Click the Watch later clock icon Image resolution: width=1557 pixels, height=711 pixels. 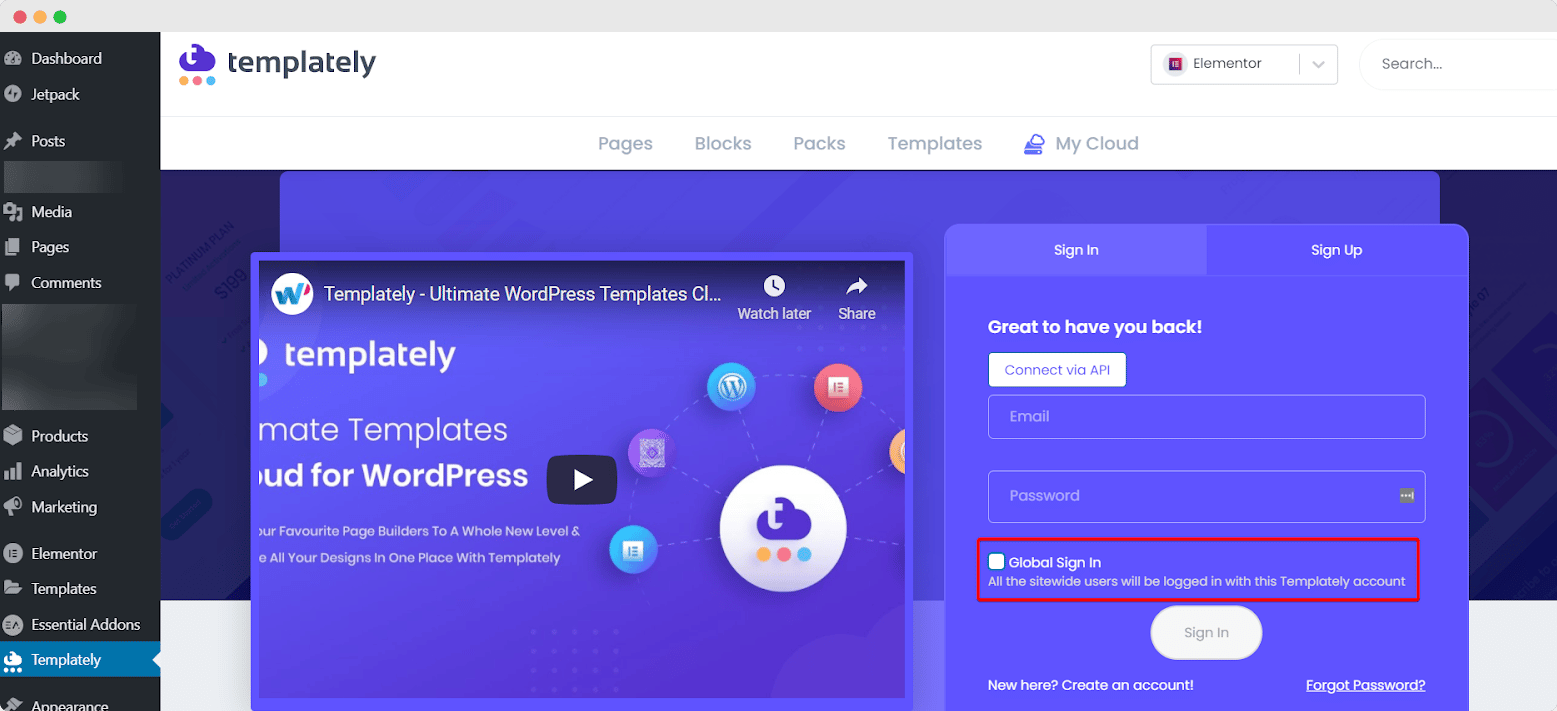(x=774, y=287)
